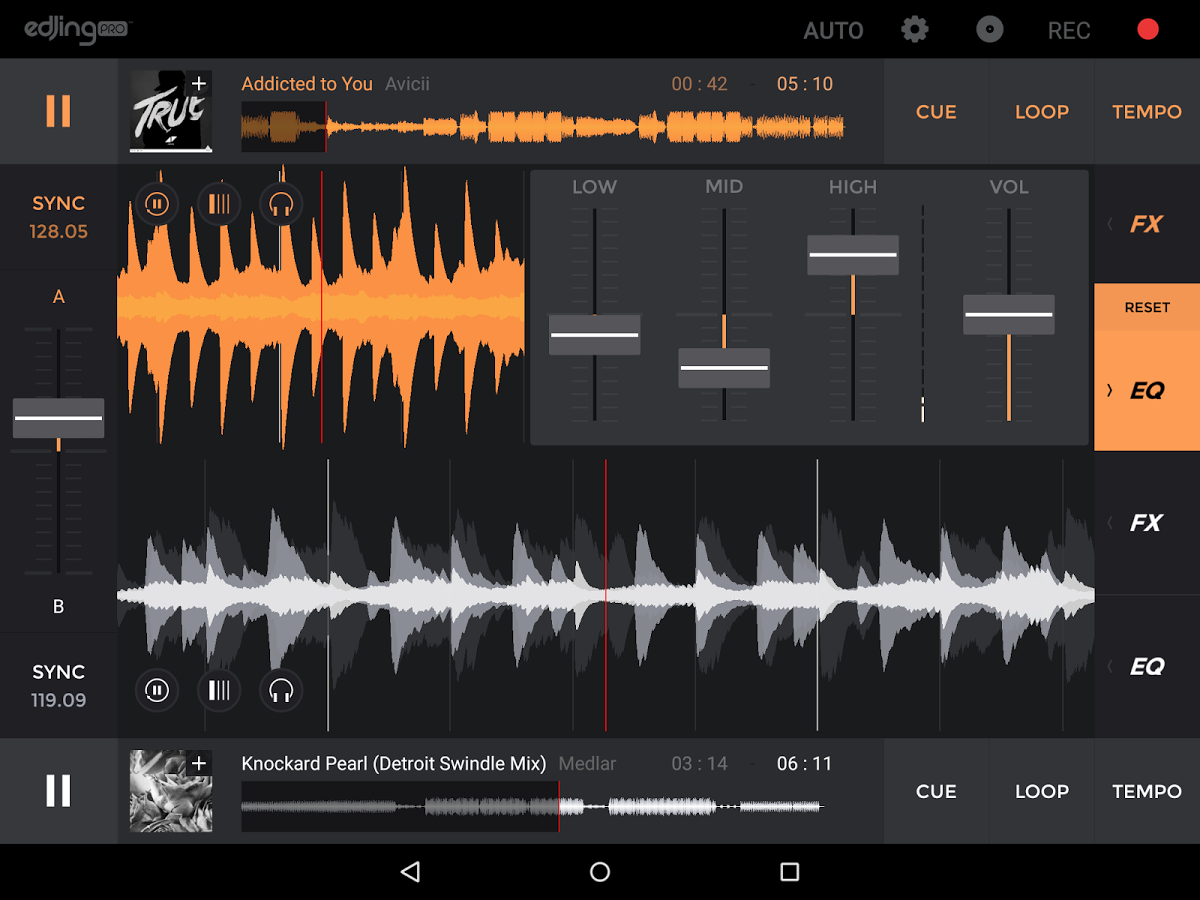The image size is (1200, 900).
Task: Add a track to deck A via plus icon
Action: click(x=199, y=84)
